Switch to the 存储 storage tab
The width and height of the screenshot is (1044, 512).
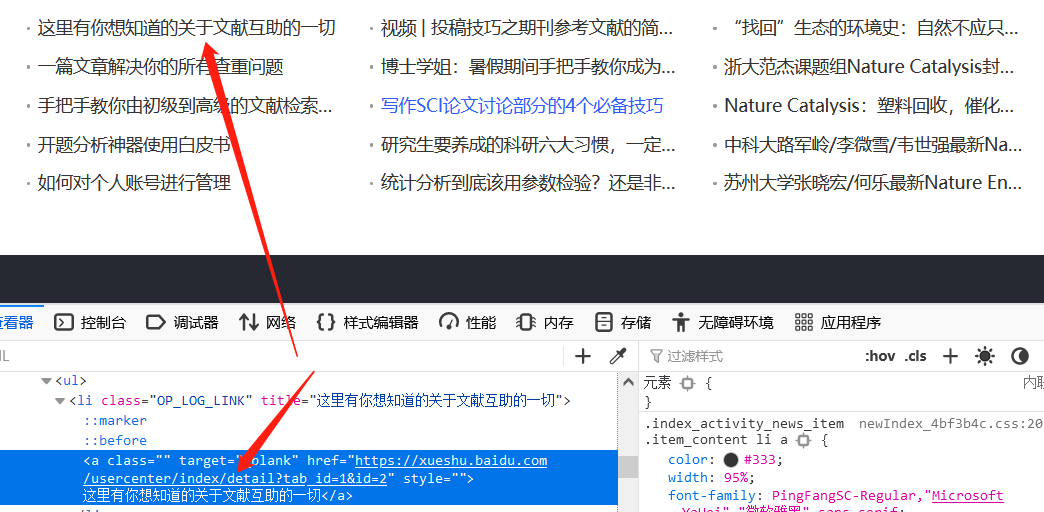[623, 323]
